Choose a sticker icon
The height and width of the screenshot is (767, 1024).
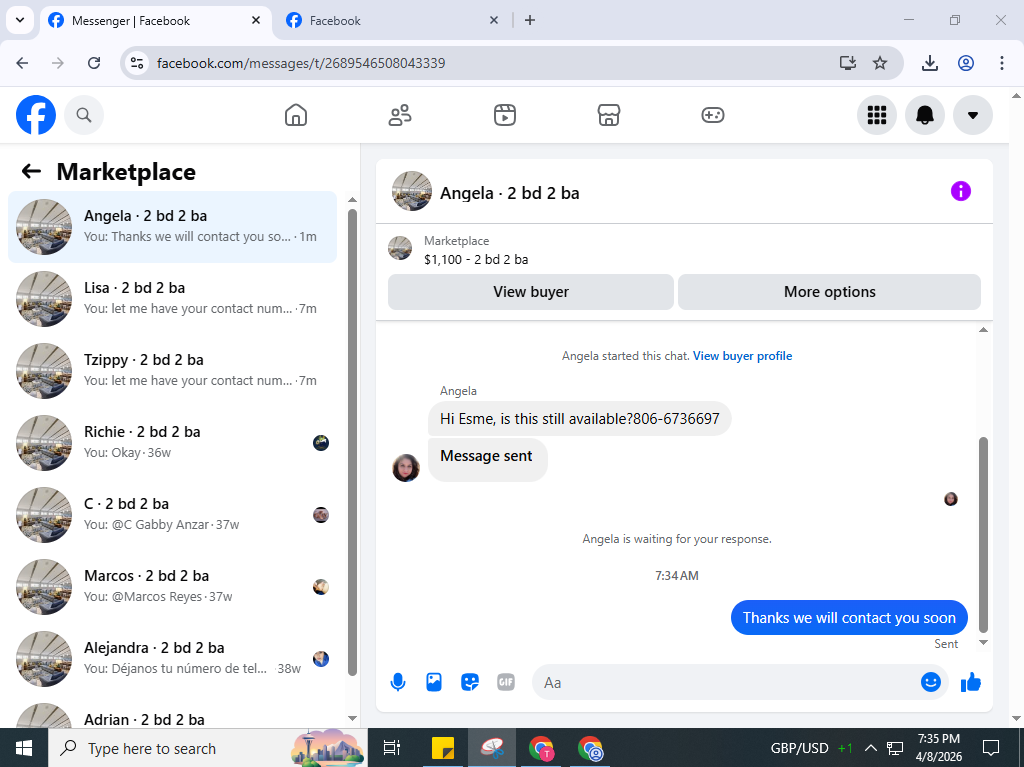point(470,683)
